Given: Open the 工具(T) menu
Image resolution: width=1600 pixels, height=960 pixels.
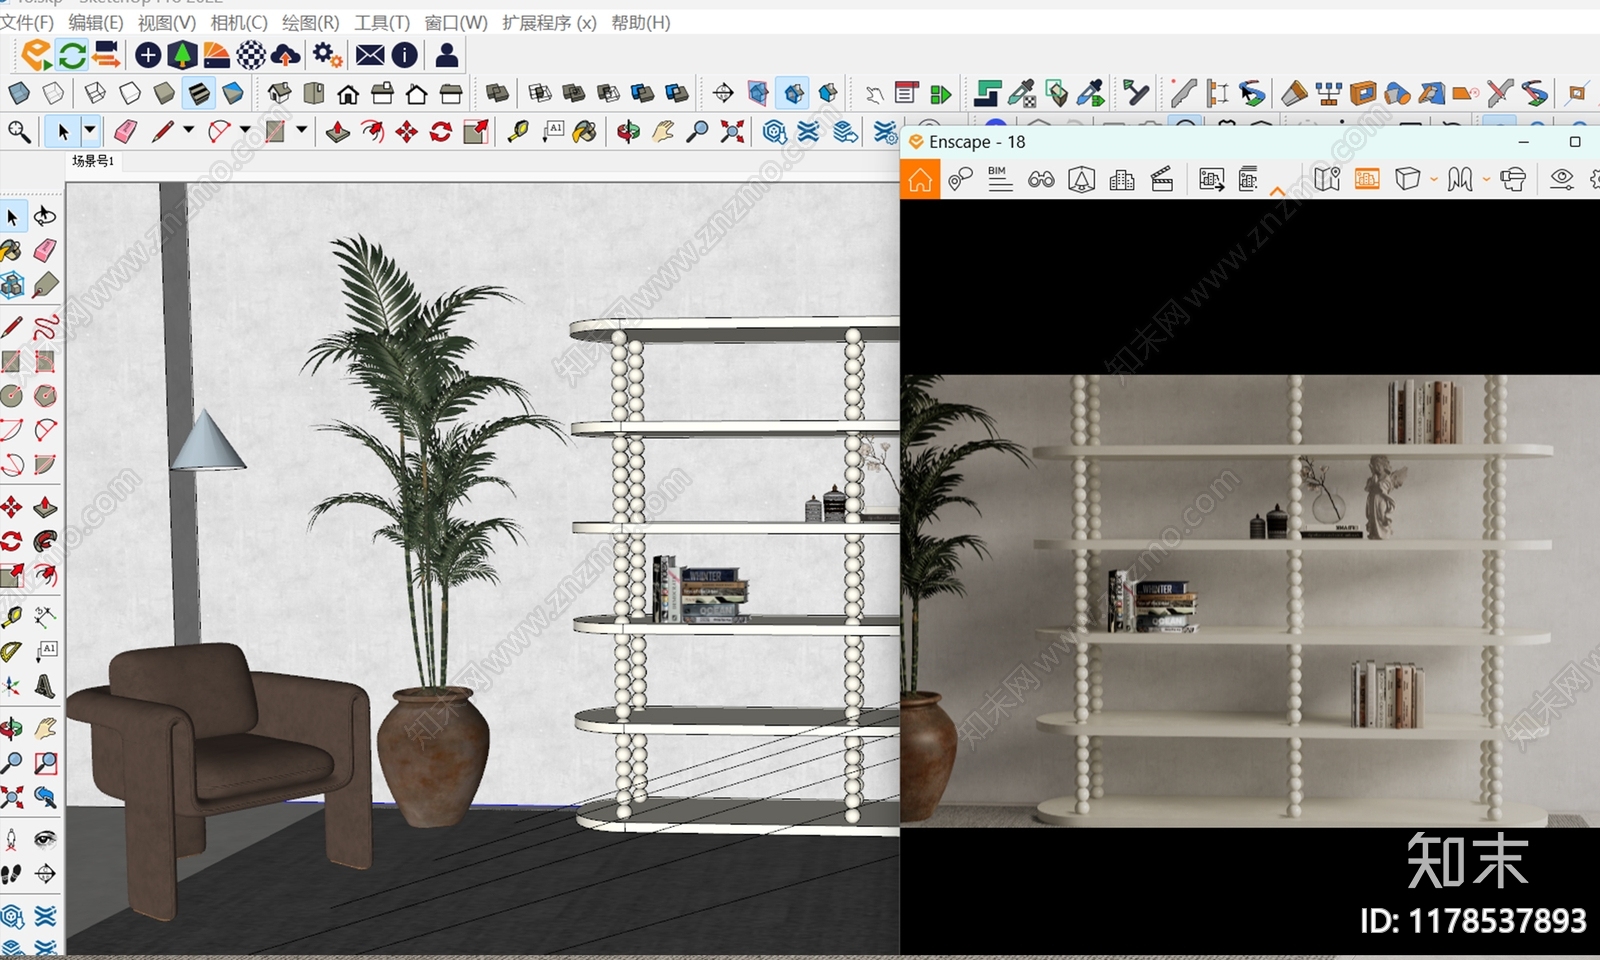Looking at the screenshot, I should [x=382, y=22].
